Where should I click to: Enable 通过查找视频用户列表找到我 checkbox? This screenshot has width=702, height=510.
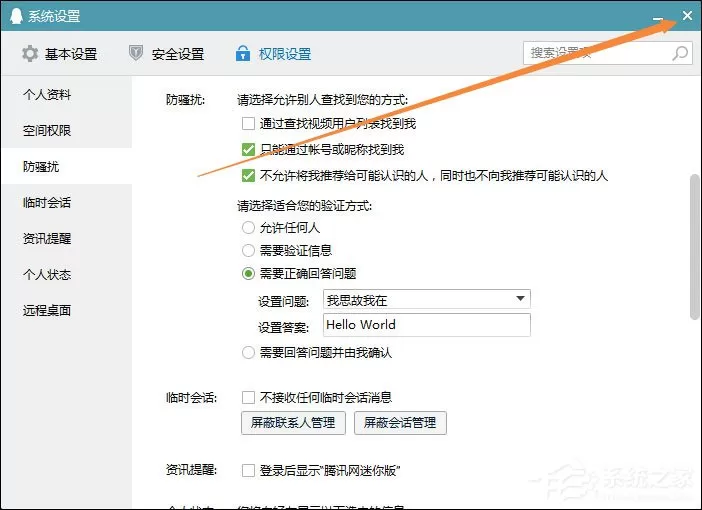248,123
